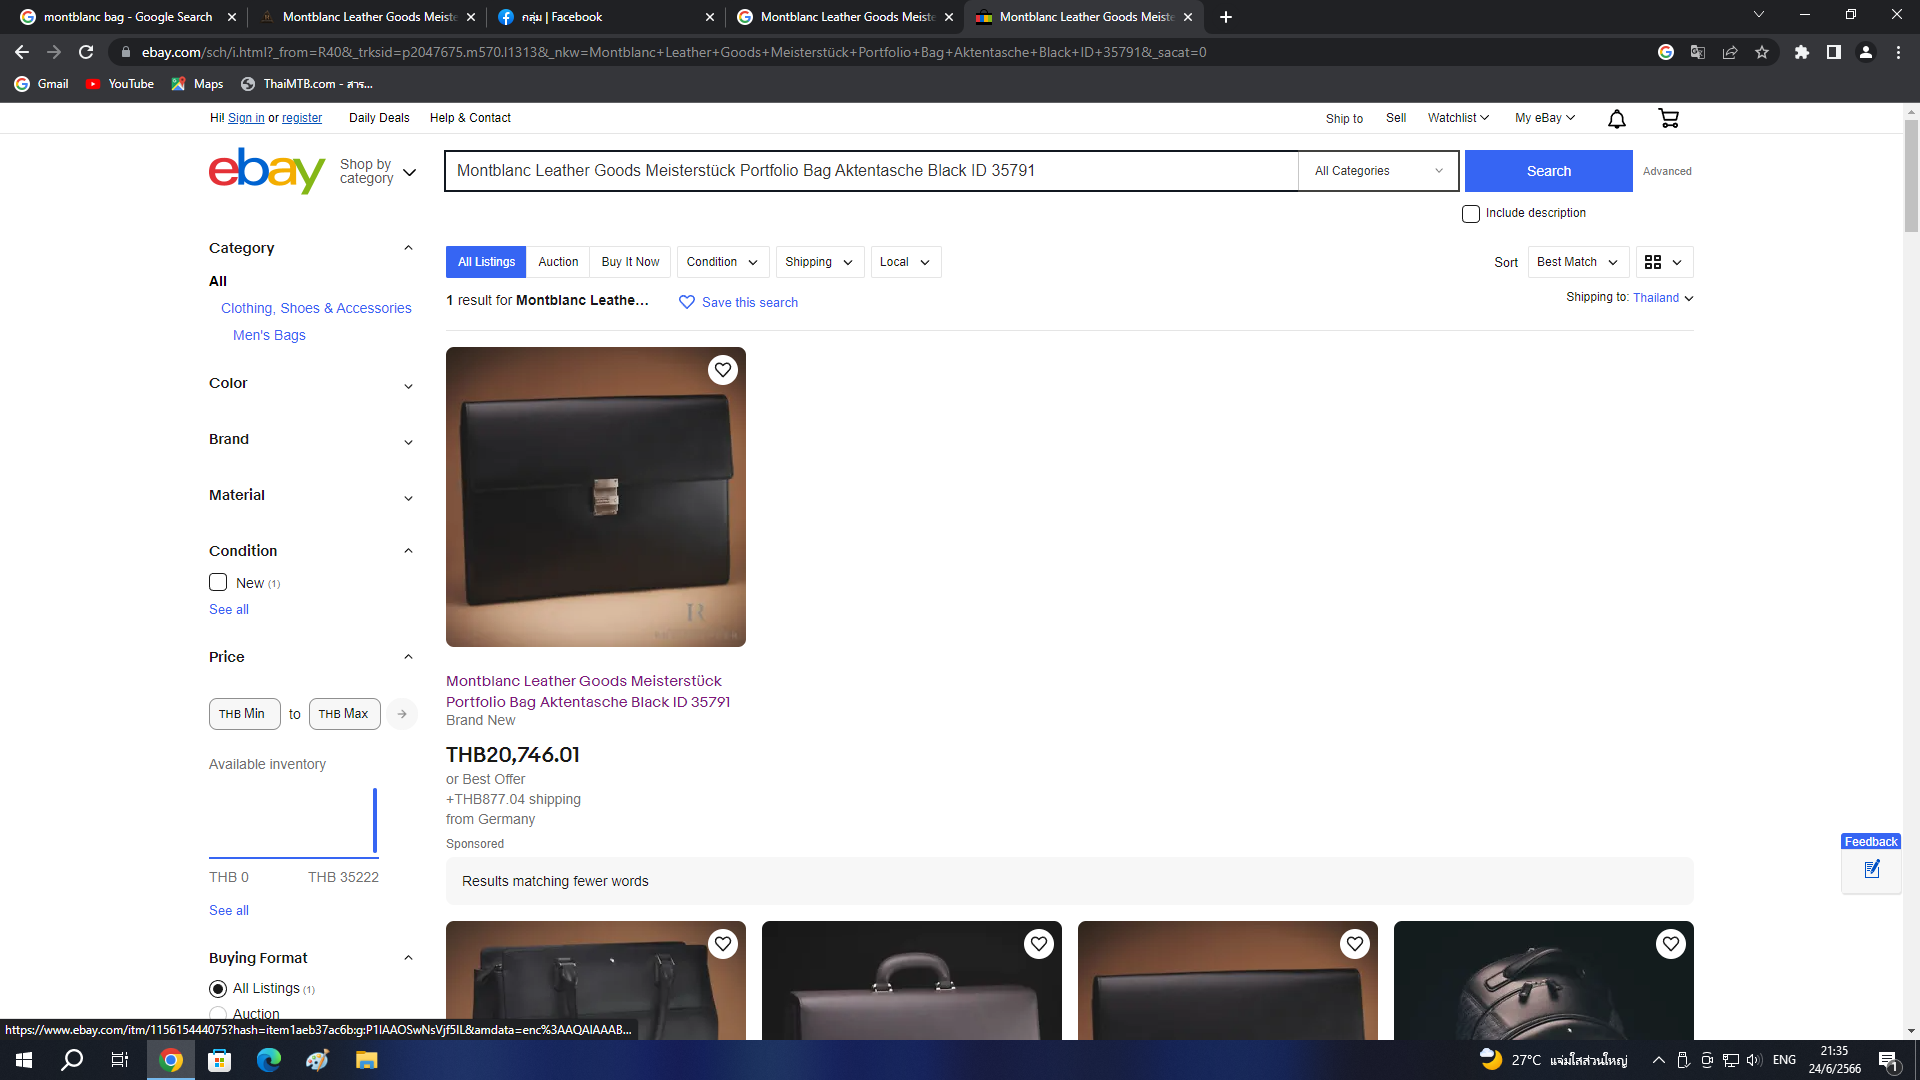Select All Listings radio button
The height and width of the screenshot is (1080, 1920).
point(218,989)
